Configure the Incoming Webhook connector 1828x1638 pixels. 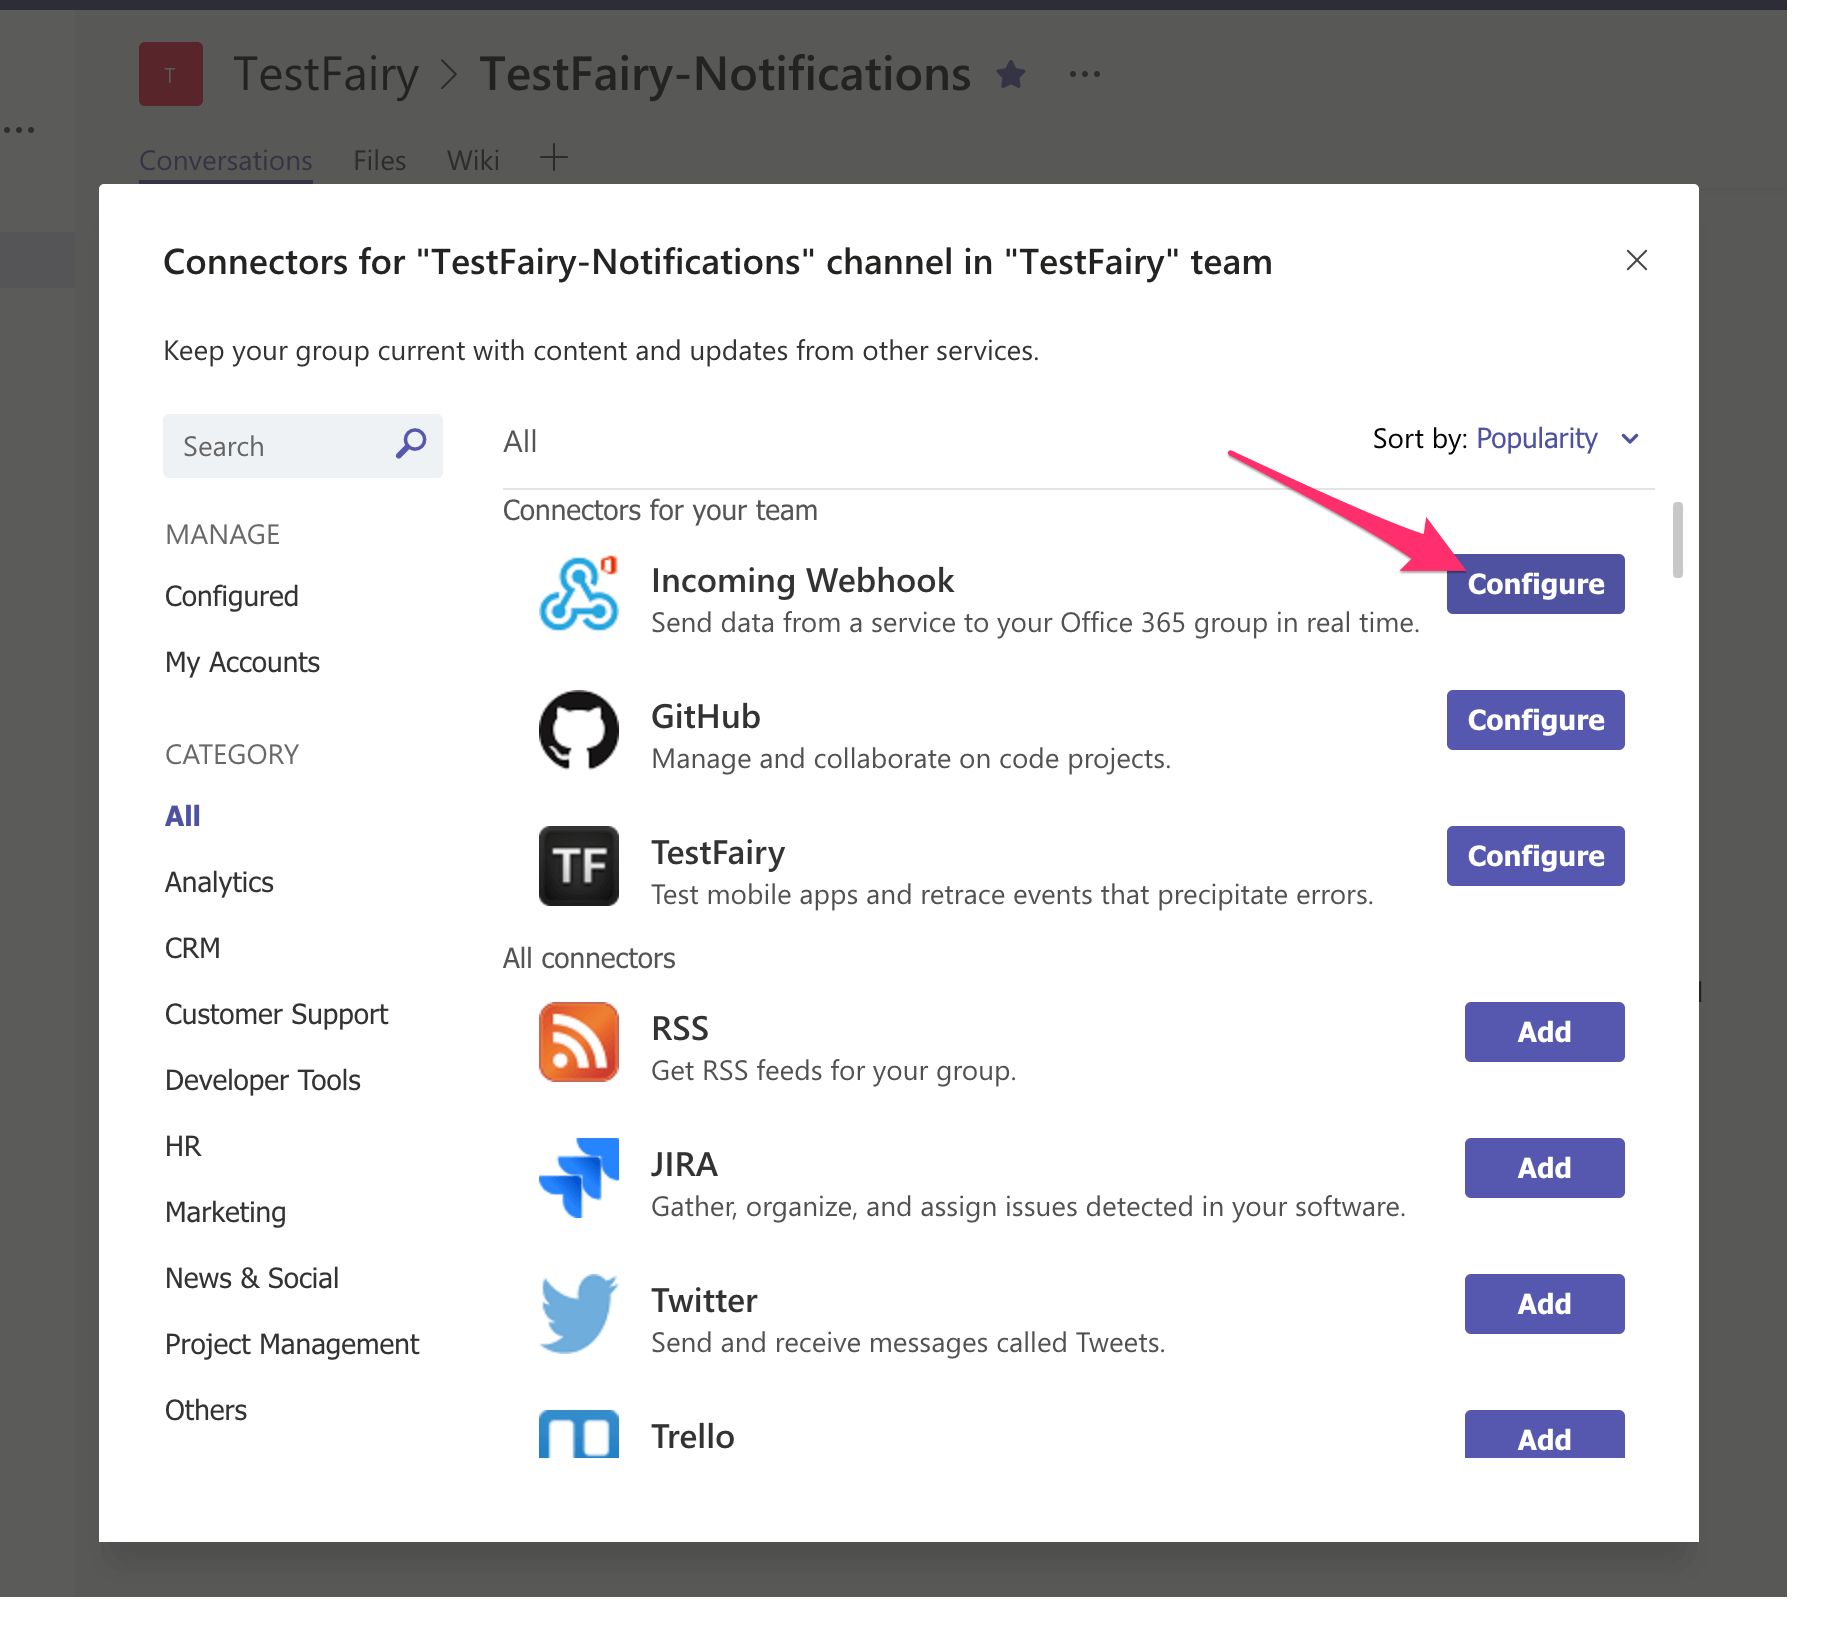point(1535,584)
